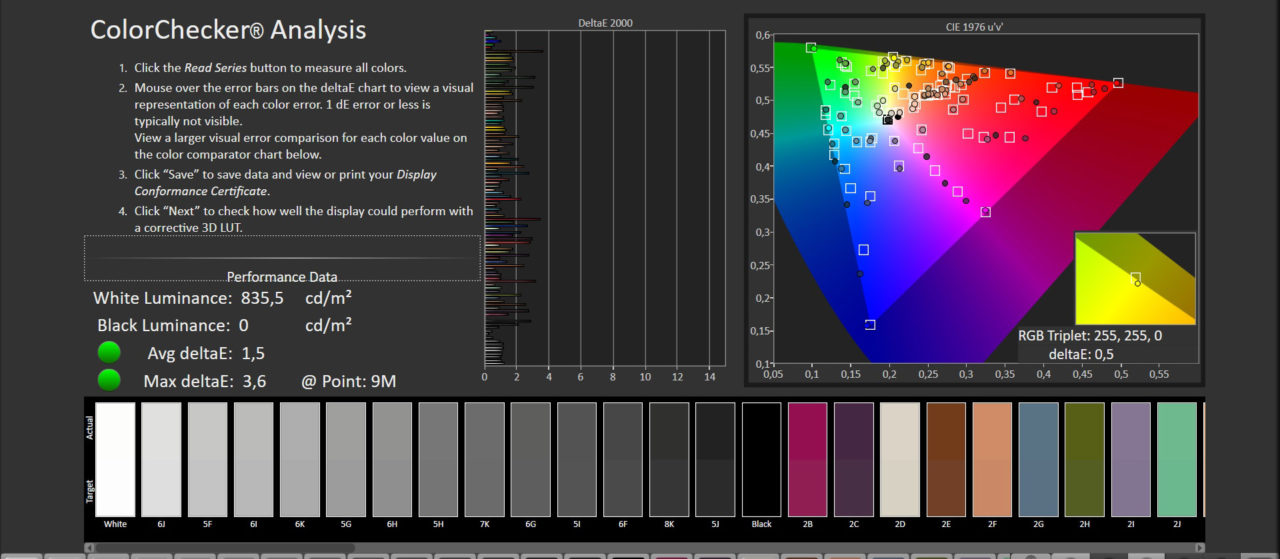Pick the 2F peach color swatch
The image size is (1280, 559).
point(992,459)
